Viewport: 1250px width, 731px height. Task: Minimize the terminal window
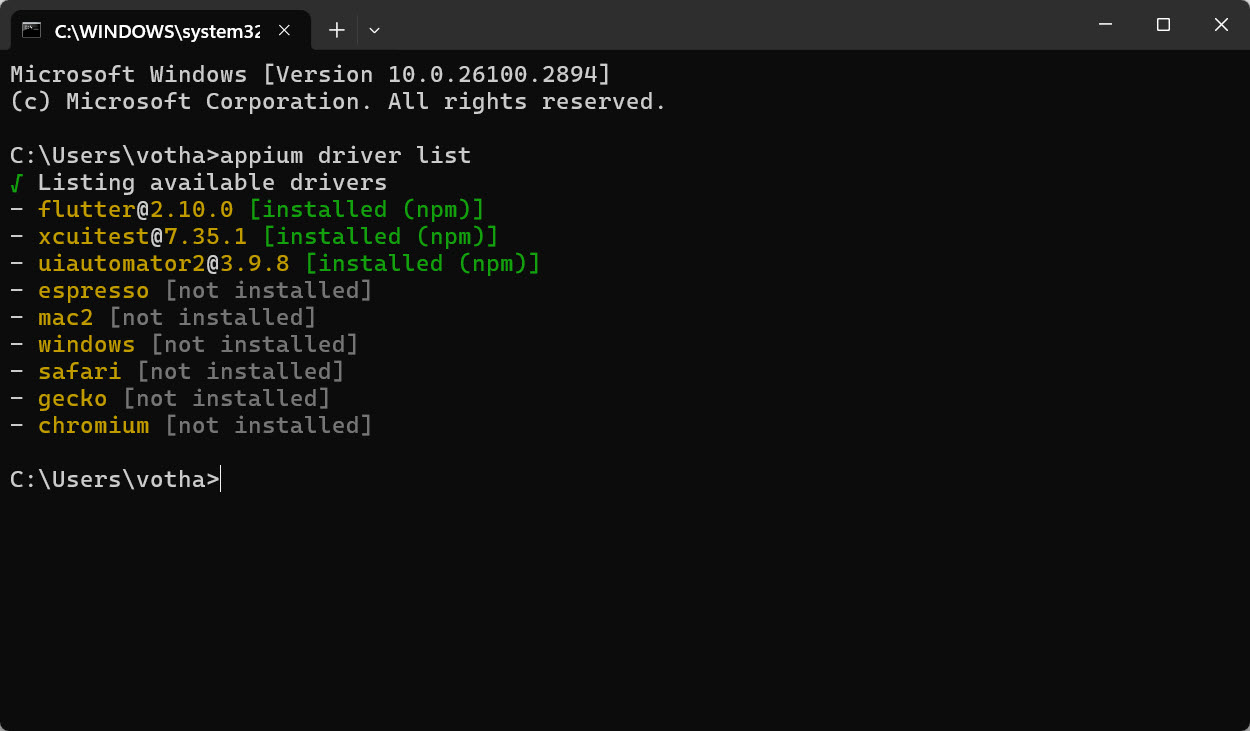coord(1105,25)
